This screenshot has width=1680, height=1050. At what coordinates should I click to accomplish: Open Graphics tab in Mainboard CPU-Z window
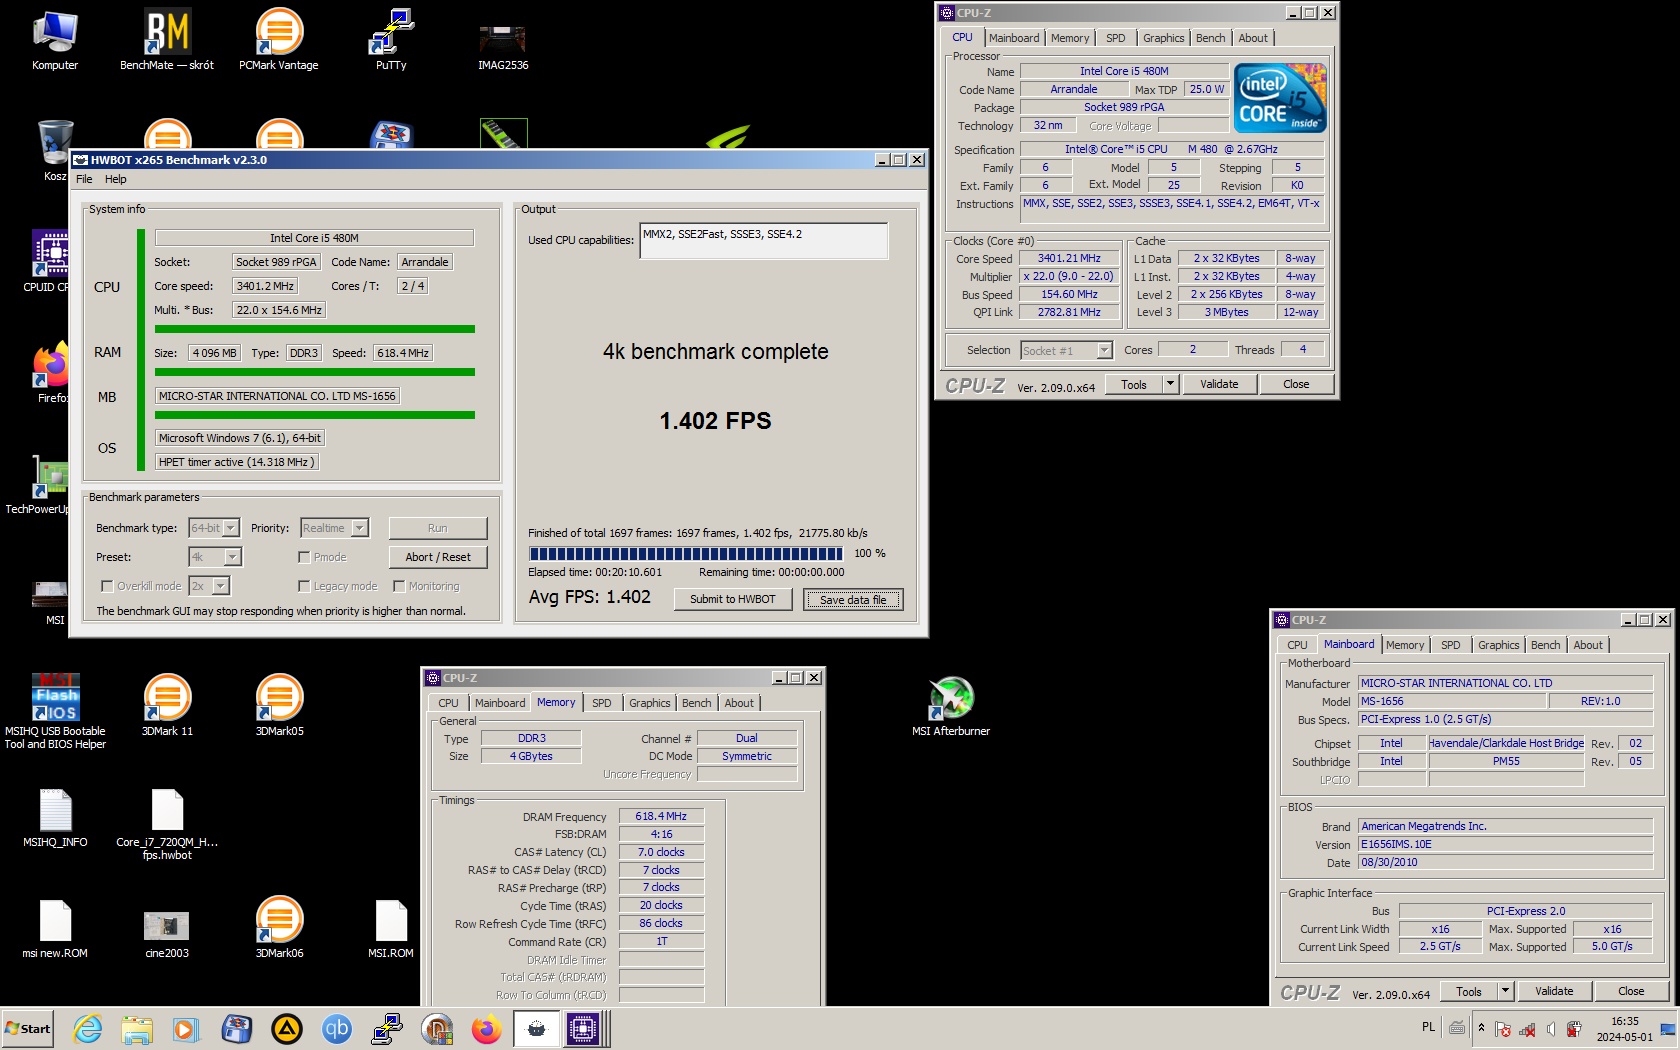tap(1498, 645)
